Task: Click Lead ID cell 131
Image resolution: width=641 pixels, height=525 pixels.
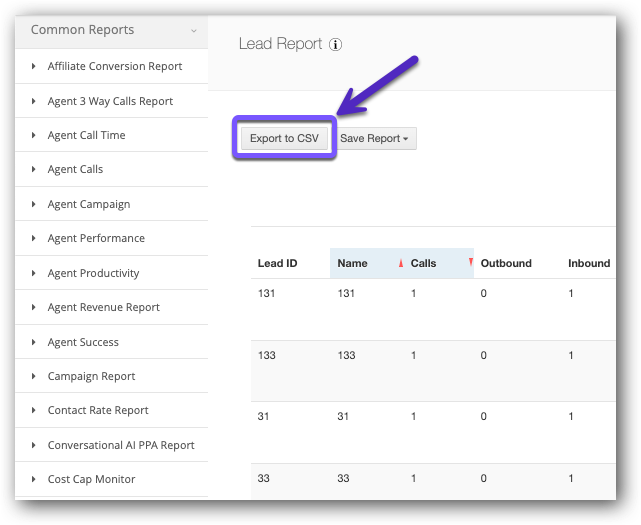Action: tap(266, 293)
